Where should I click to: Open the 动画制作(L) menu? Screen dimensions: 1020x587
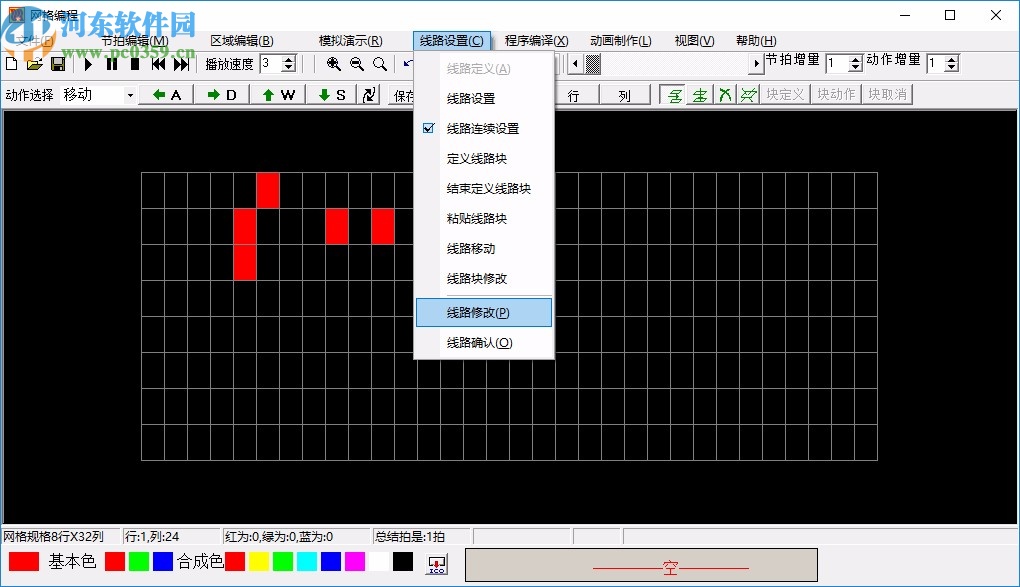[x=621, y=41]
